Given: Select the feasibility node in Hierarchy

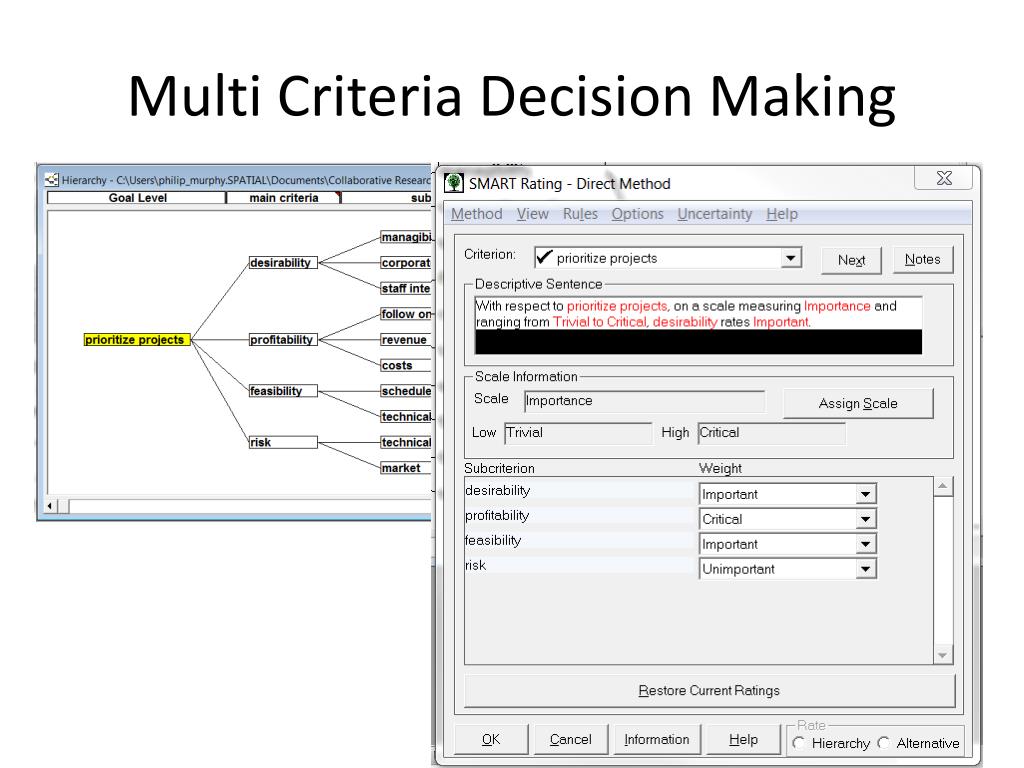Looking at the screenshot, I should point(283,391).
